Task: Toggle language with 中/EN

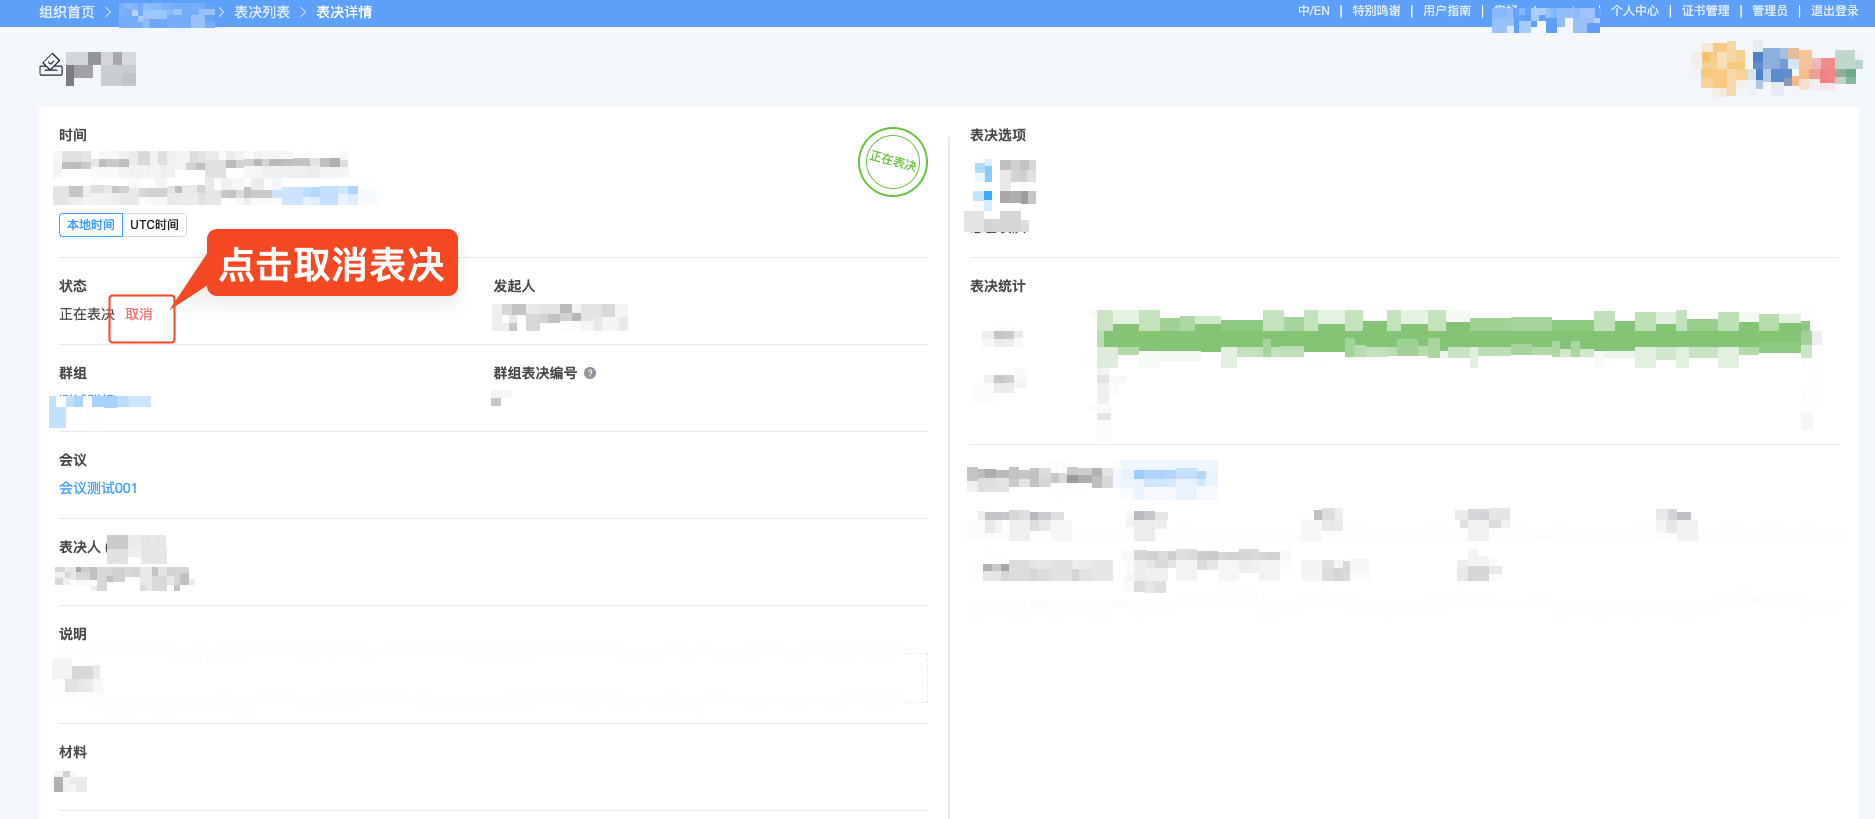Action: (1313, 11)
